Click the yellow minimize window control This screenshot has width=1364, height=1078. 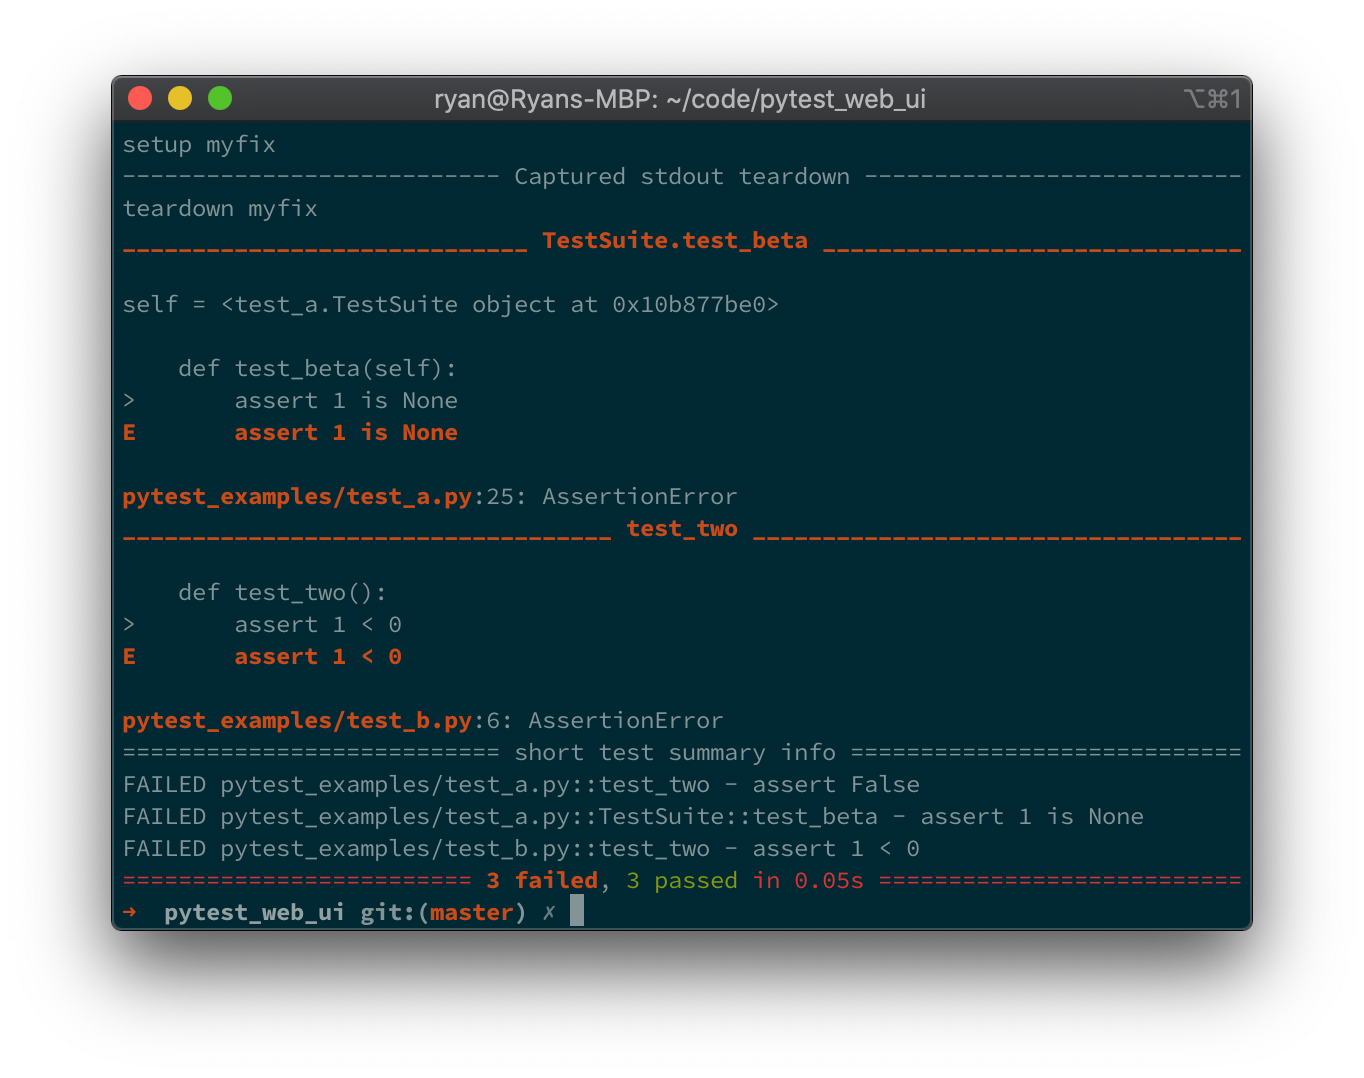point(180,98)
